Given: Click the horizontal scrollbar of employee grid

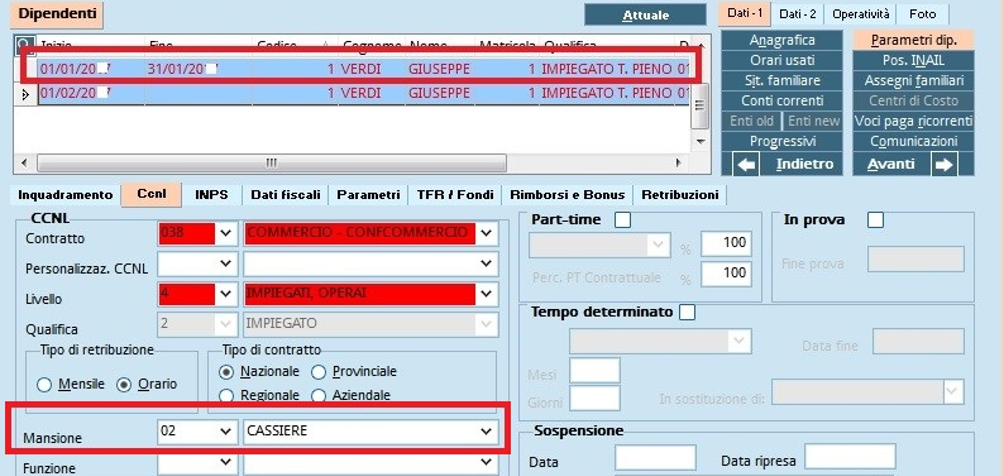Looking at the screenshot, I should 271,163.
